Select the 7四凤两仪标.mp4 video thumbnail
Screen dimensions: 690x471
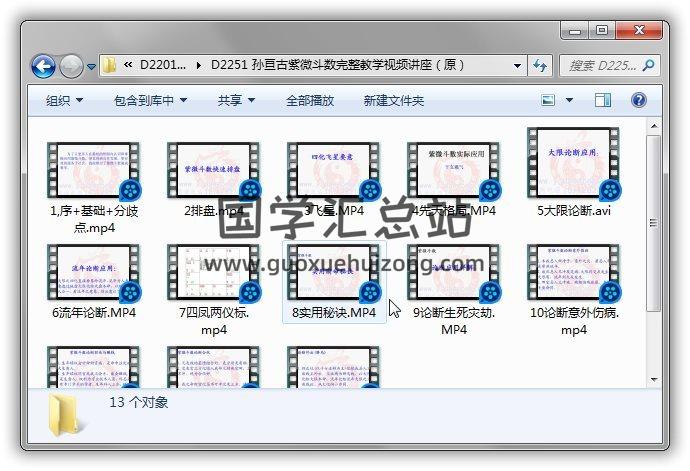tap(213, 273)
